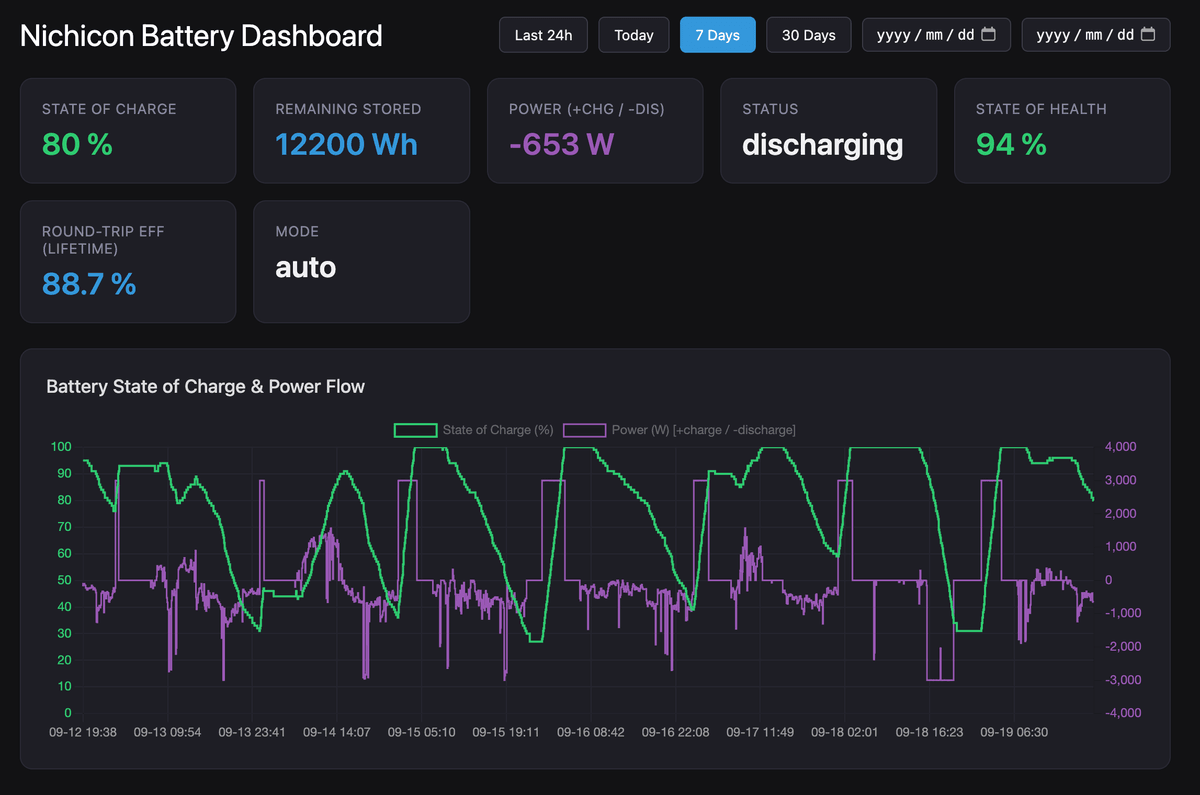Open the calendar picker in the start date field
This screenshot has height=795, width=1200.
point(988,35)
